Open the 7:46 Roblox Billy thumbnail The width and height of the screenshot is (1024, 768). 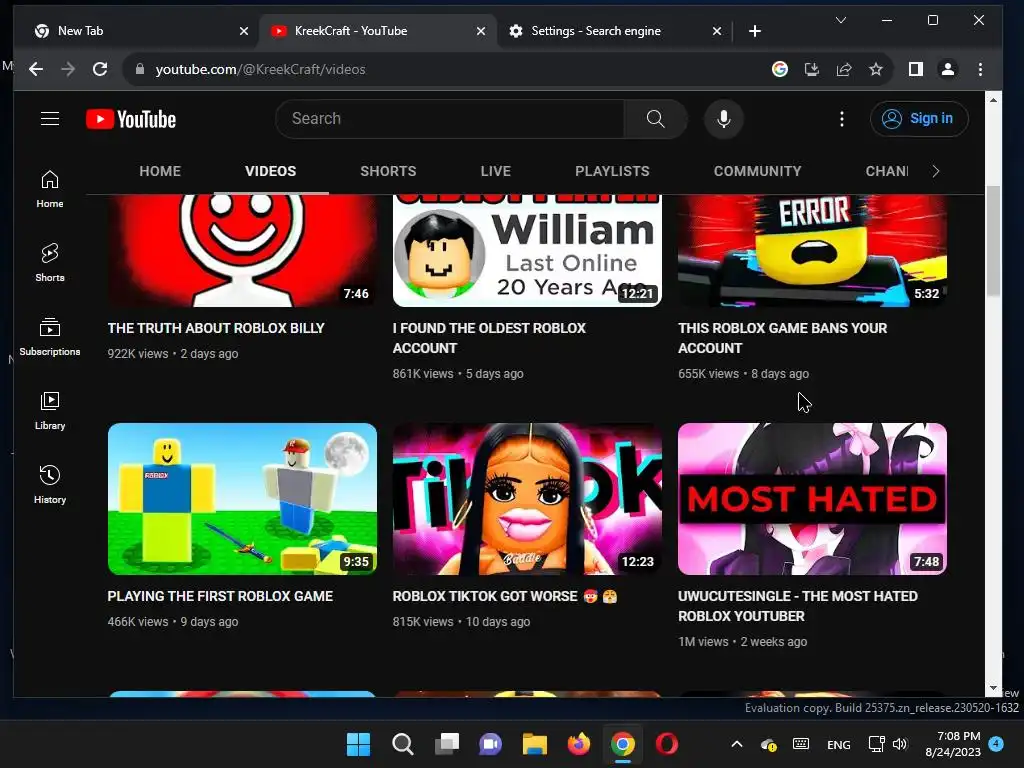pos(242,251)
